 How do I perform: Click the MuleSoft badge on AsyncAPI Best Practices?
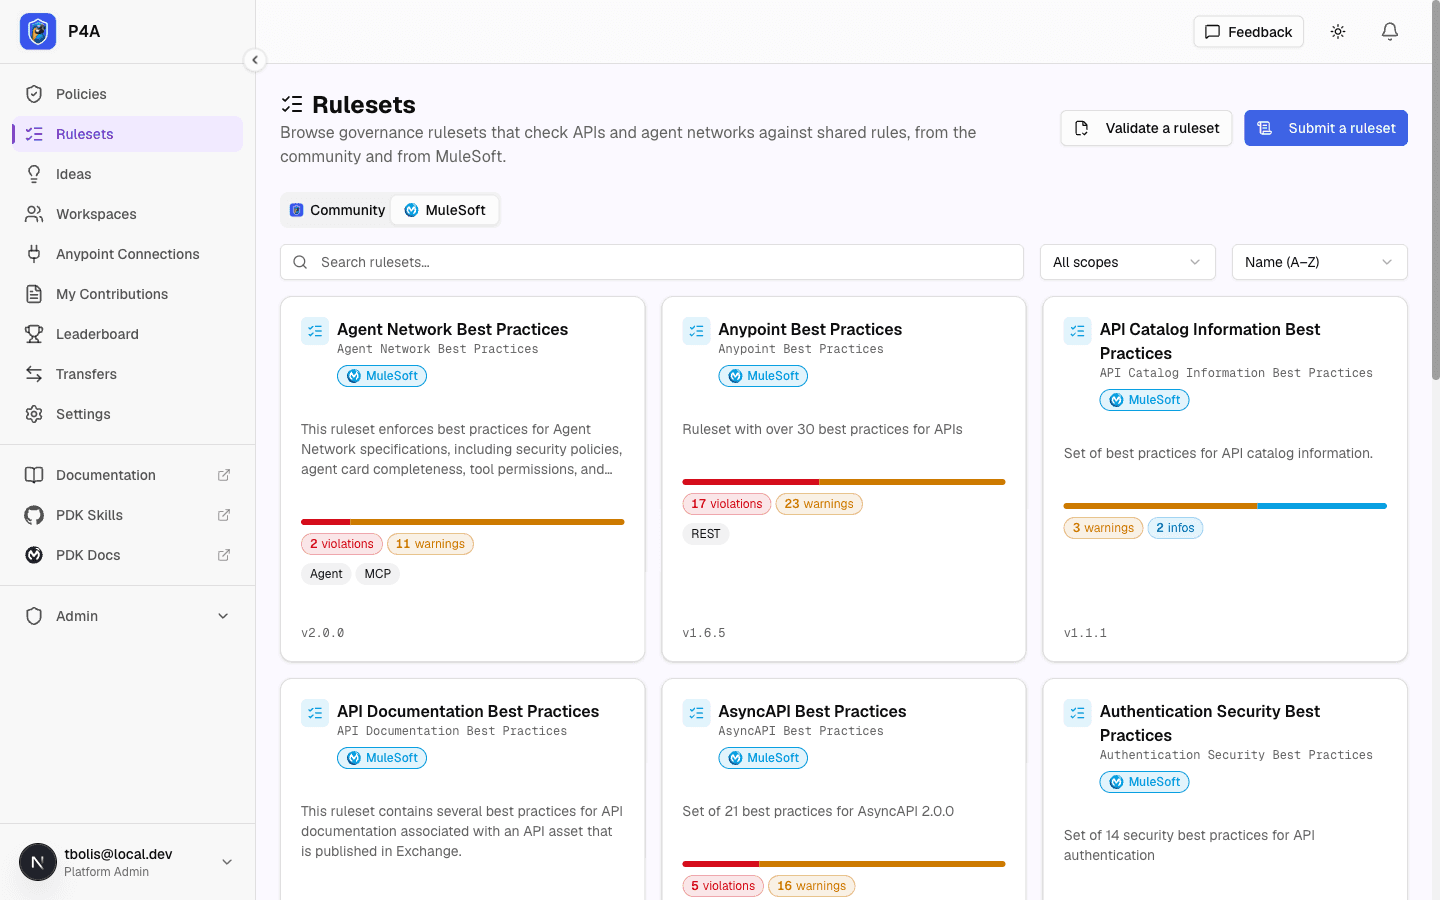click(x=763, y=758)
